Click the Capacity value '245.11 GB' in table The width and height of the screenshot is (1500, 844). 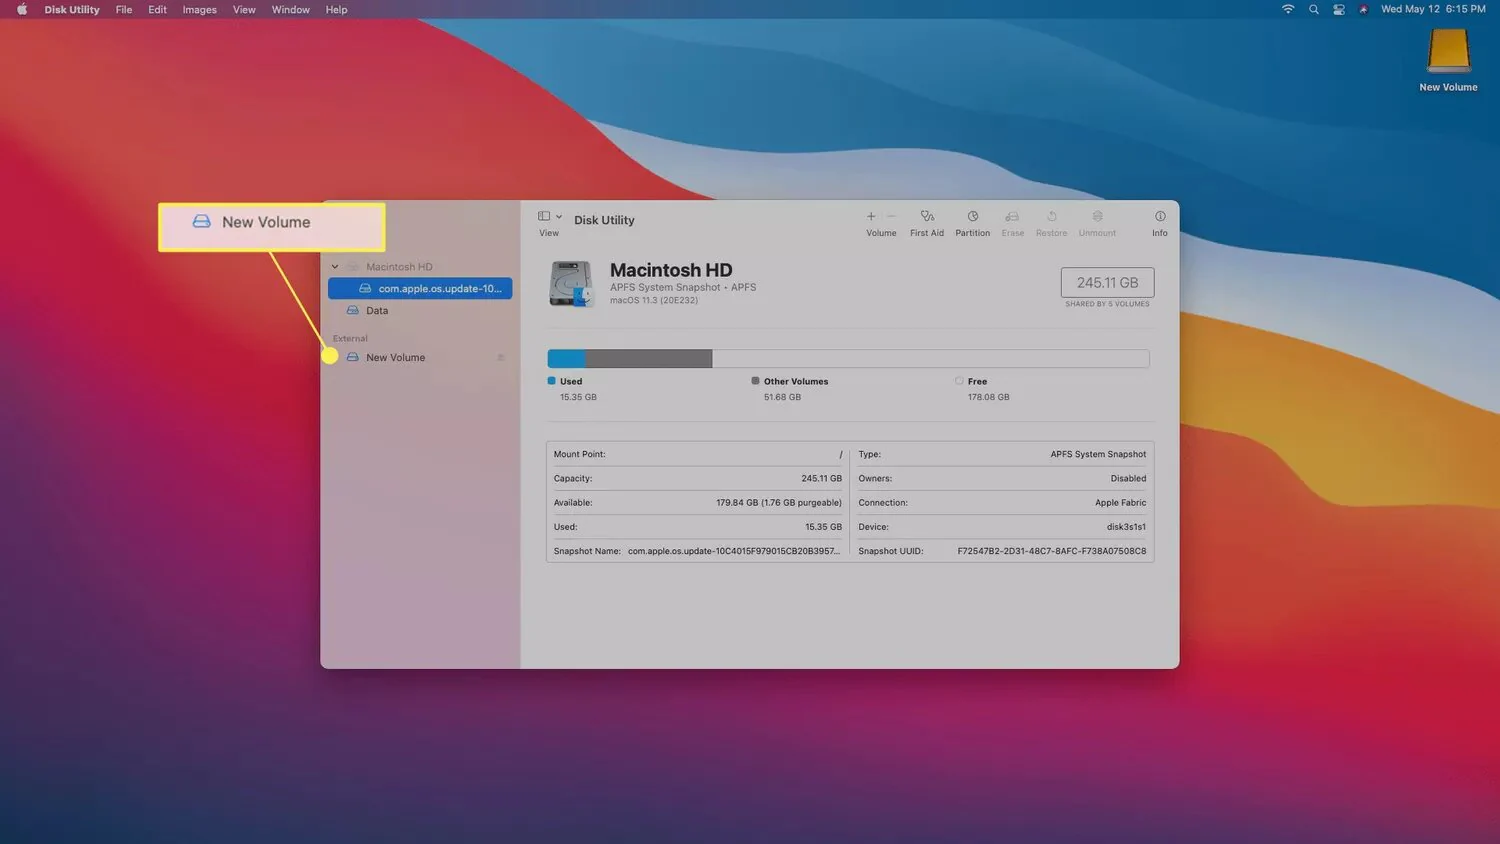pos(821,479)
